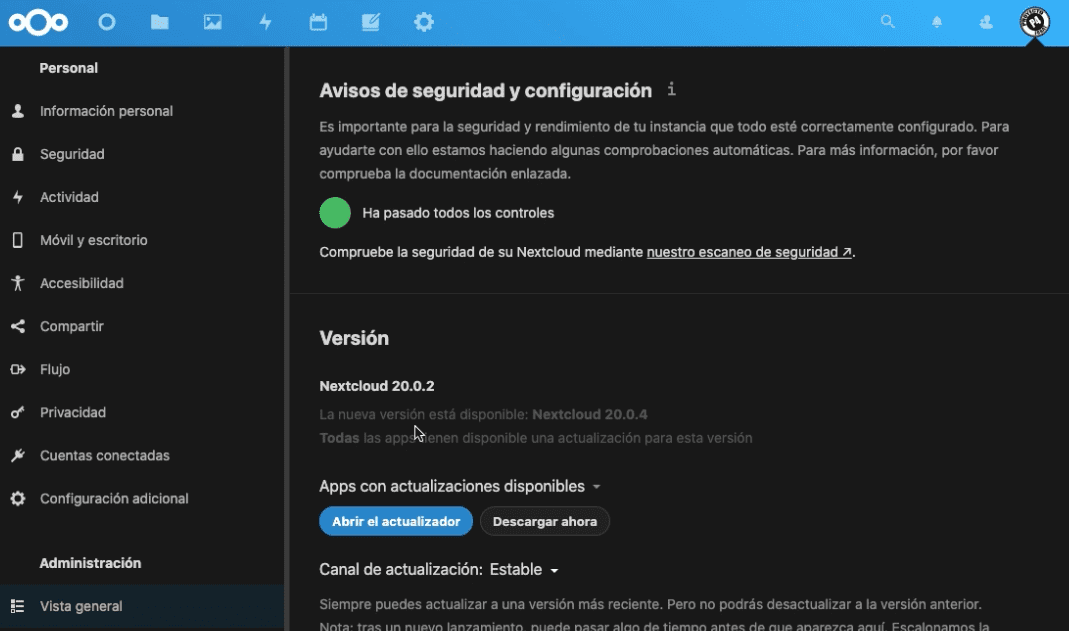Open the Files app from the top bar
The image size is (1069, 631).
(x=159, y=21)
